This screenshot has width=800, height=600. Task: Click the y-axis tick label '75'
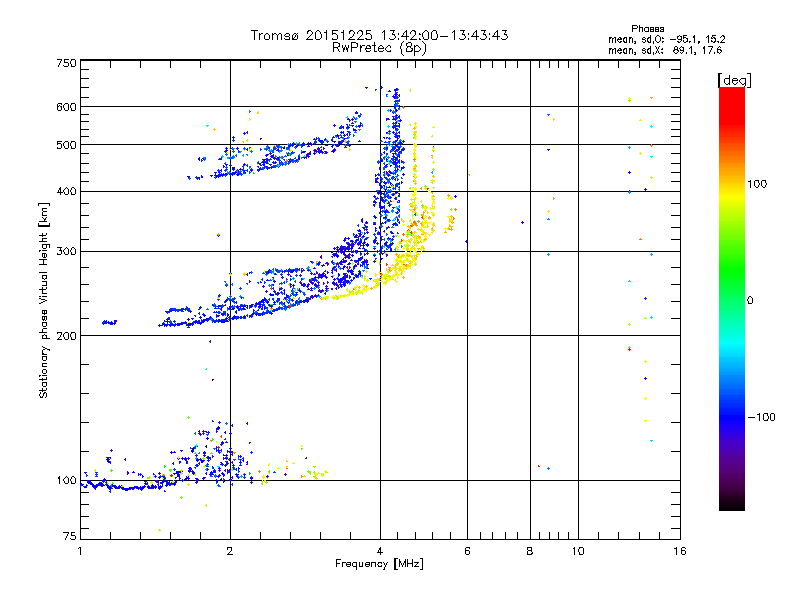tap(70, 536)
